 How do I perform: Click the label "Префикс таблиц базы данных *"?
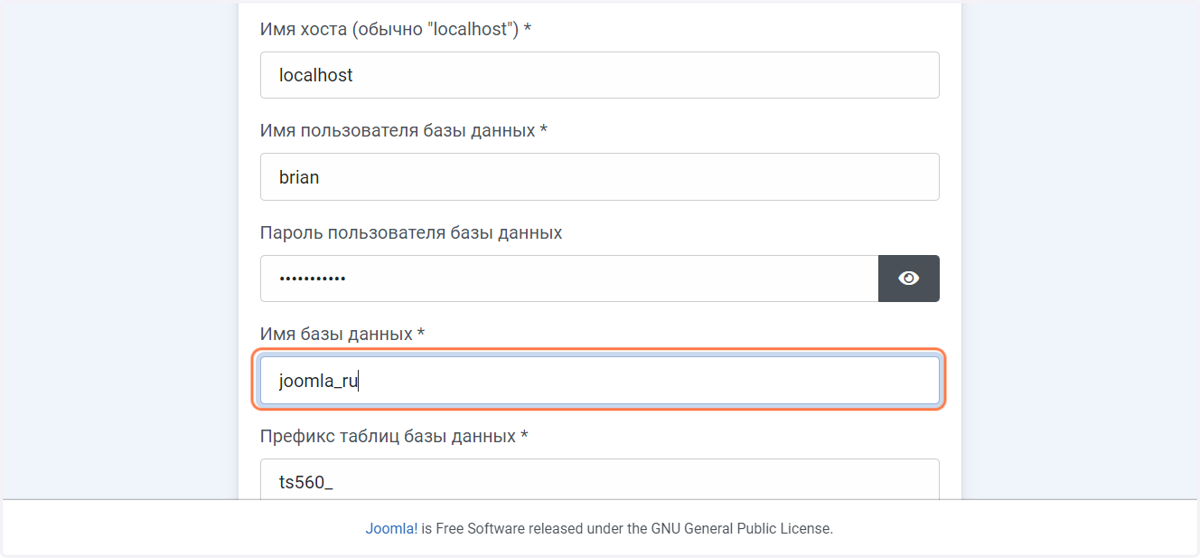pyautogui.click(x=394, y=436)
